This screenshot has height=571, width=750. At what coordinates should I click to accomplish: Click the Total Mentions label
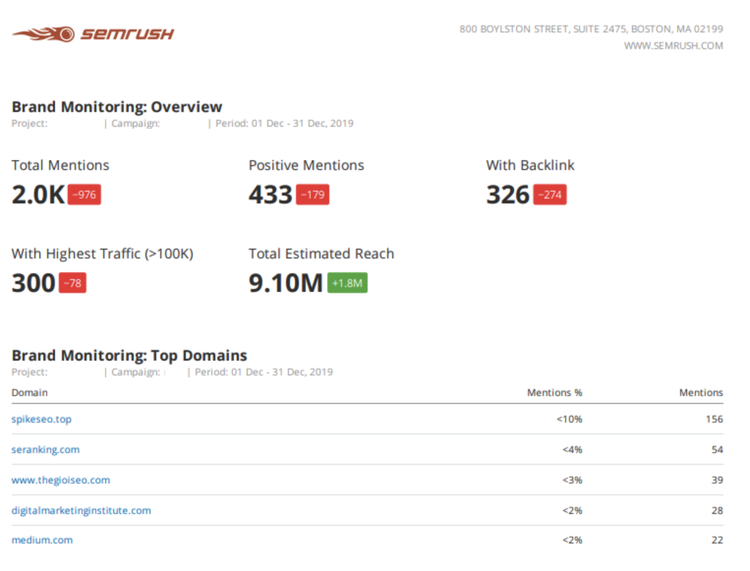pos(60,165)
